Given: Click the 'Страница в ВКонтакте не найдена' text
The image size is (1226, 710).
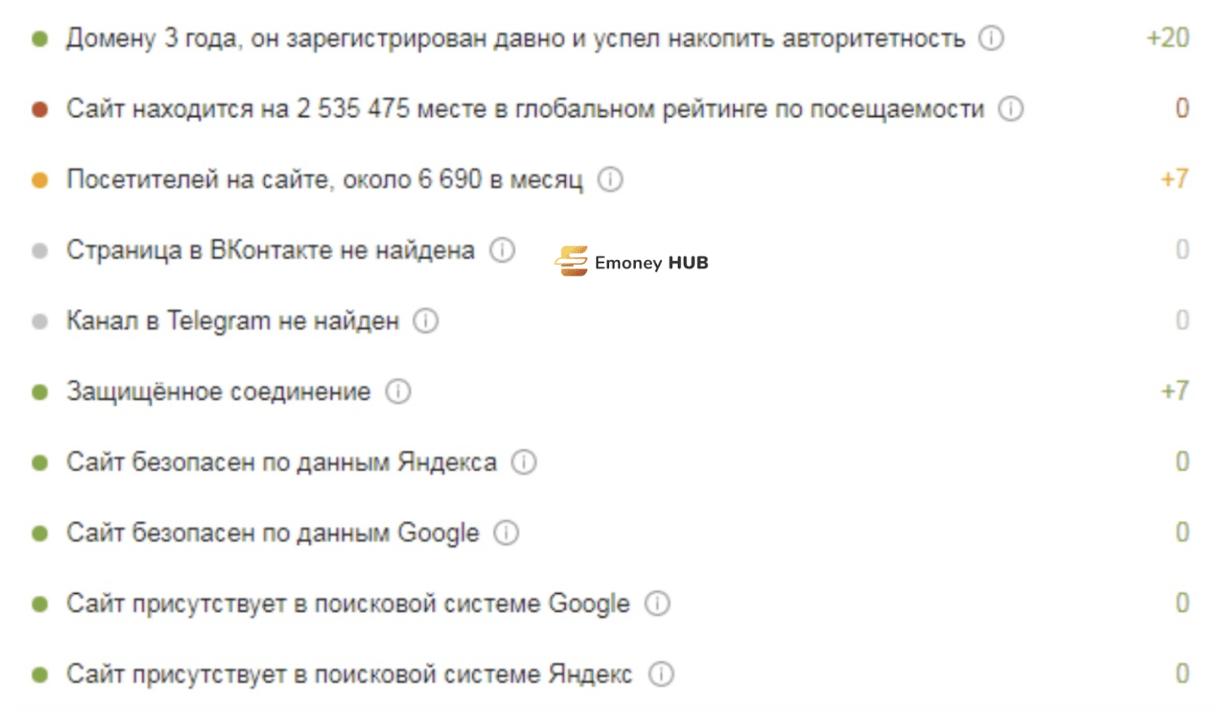Looking at the screenshot, I should [270, 251].
